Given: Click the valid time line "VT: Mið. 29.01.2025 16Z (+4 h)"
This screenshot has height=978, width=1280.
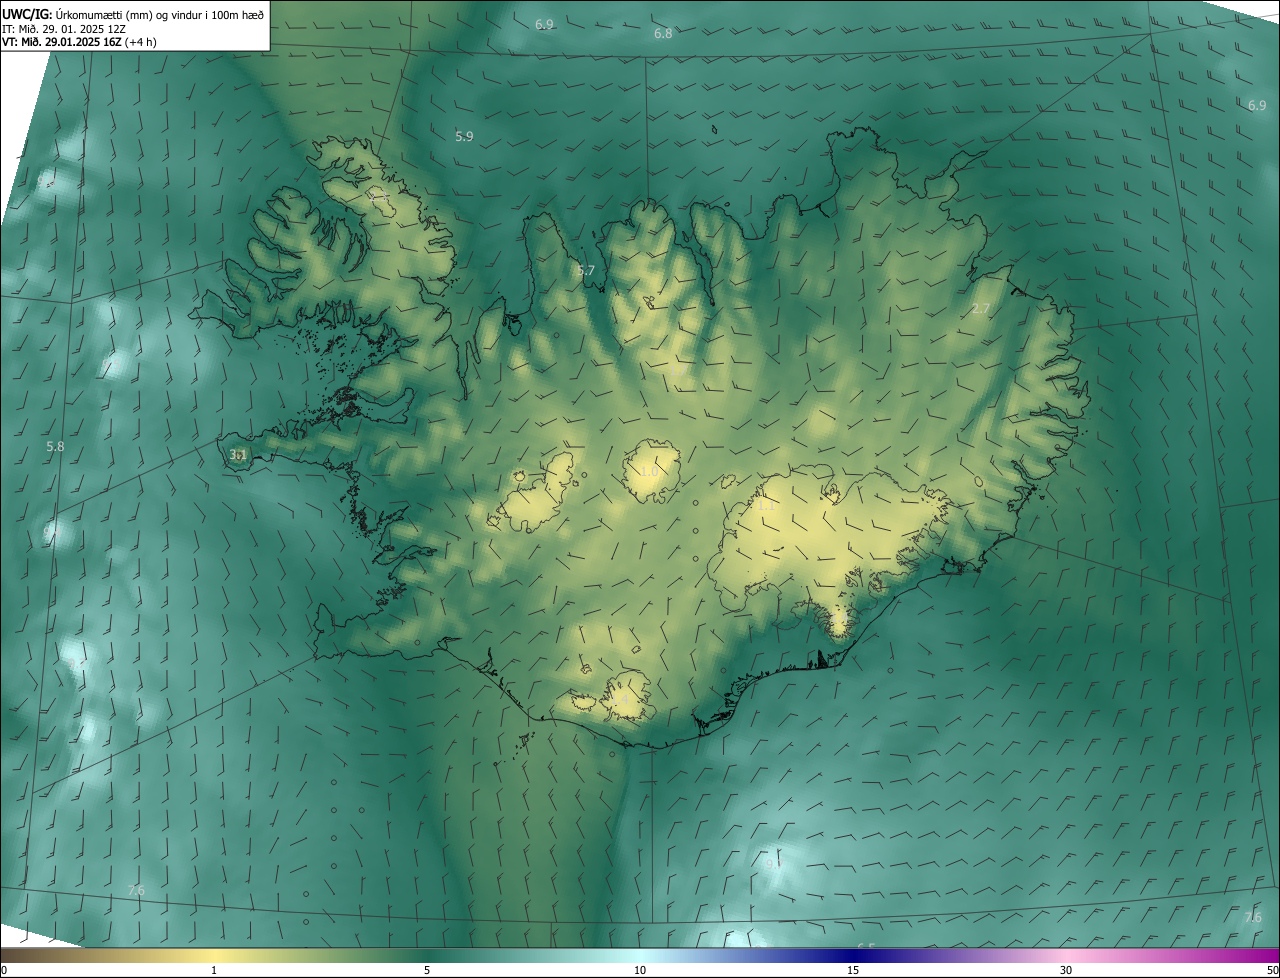Looking at the screenshot, I should point(79,42).
